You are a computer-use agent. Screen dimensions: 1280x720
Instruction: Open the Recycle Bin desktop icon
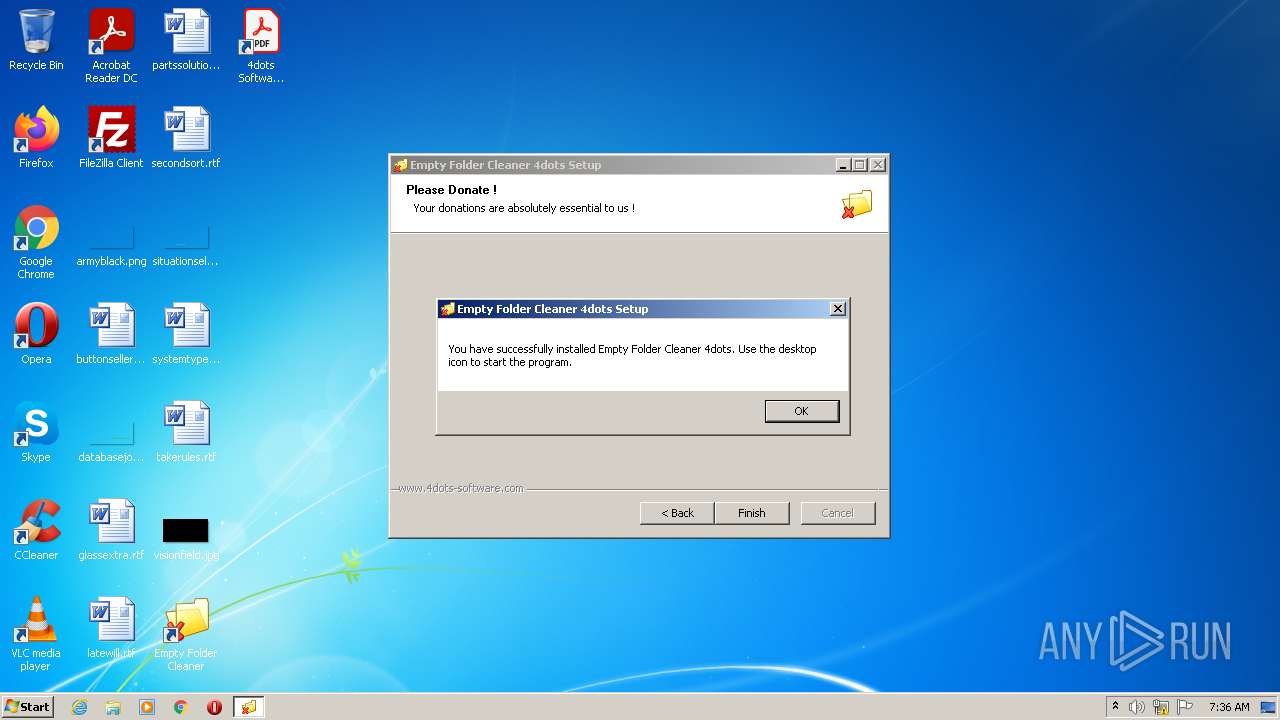pyautogui.click(x=36, y=41)
